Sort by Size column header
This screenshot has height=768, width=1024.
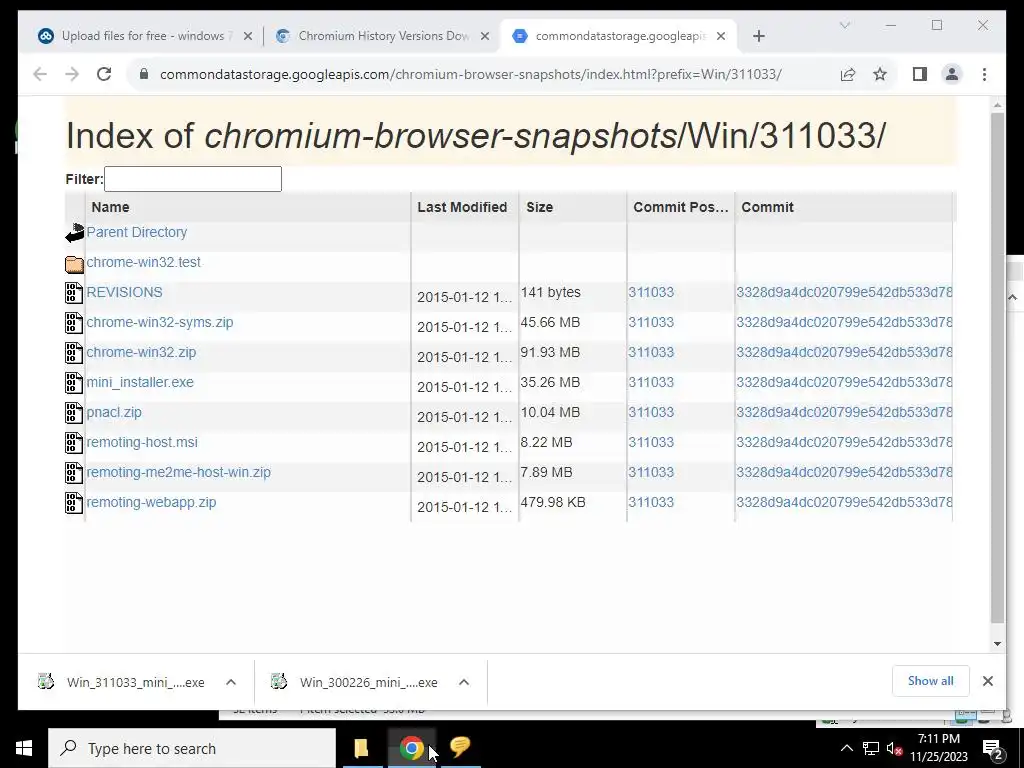pos(539,207)
